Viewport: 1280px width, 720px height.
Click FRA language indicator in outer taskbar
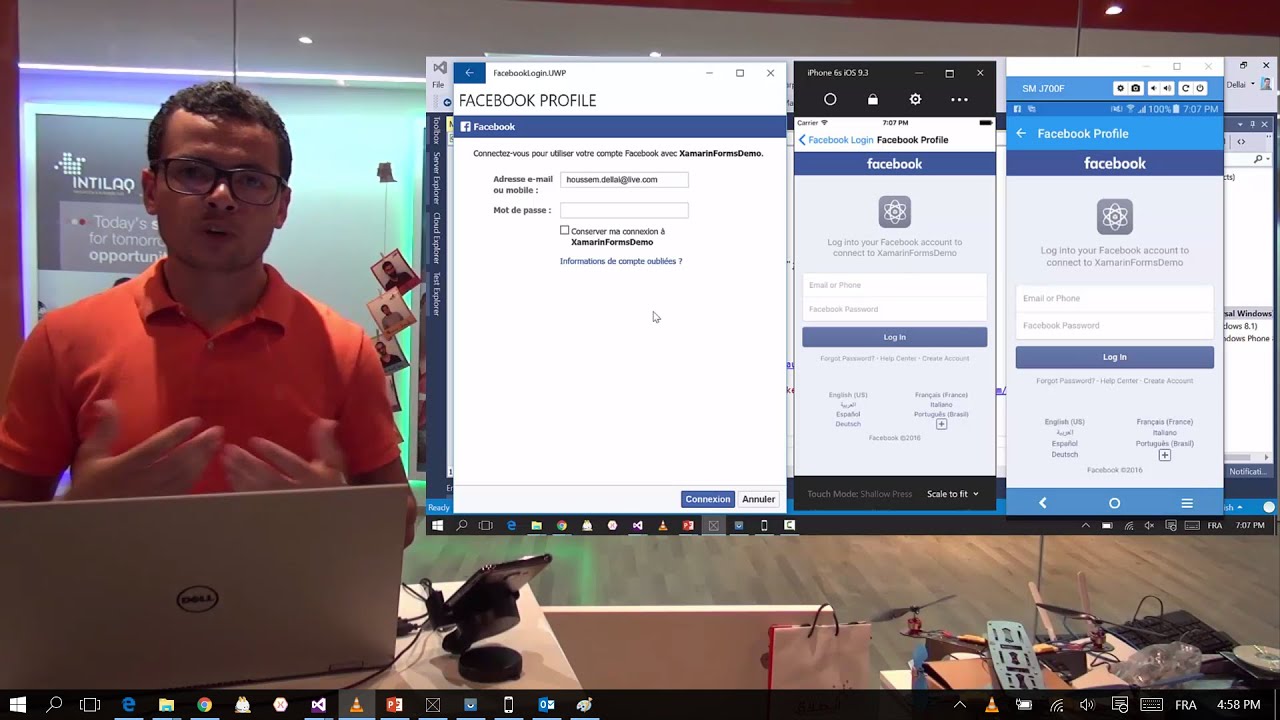[1185, 705]
